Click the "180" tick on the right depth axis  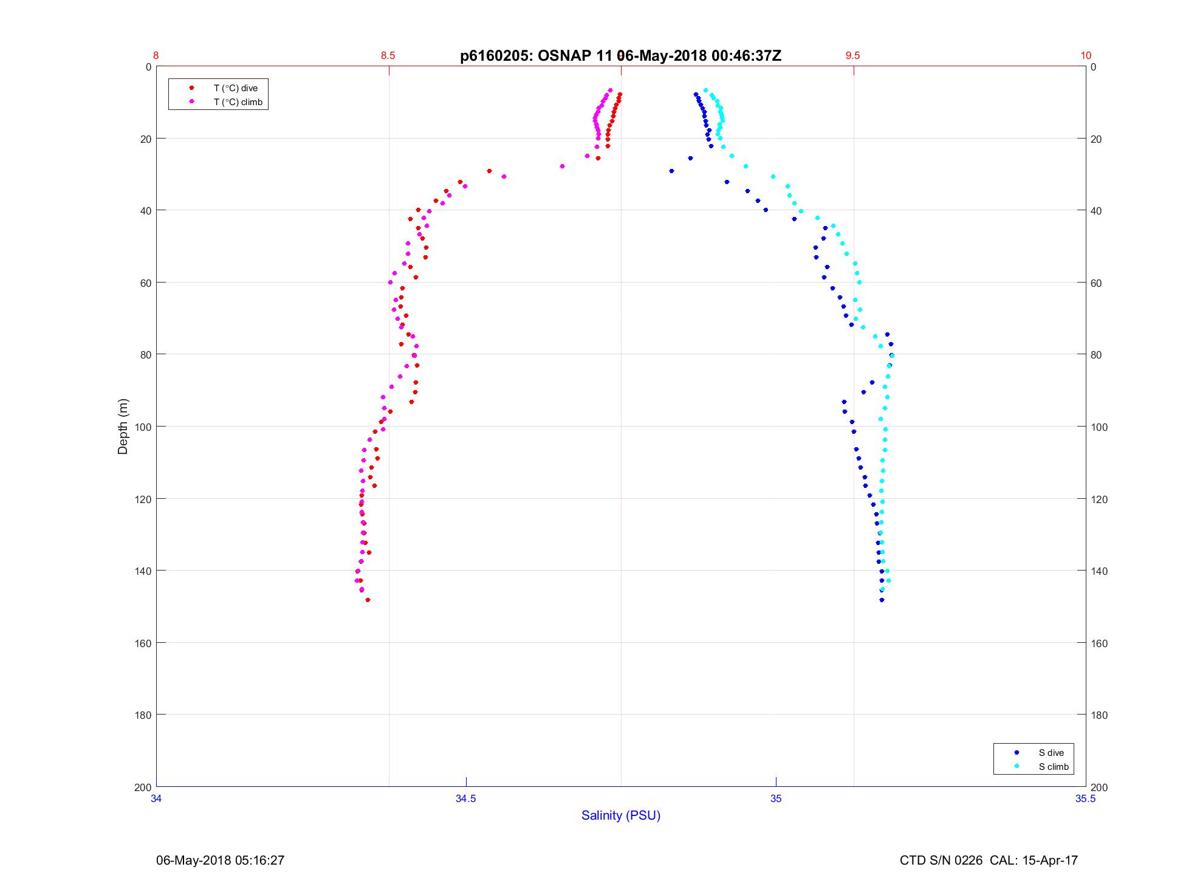1099,715
